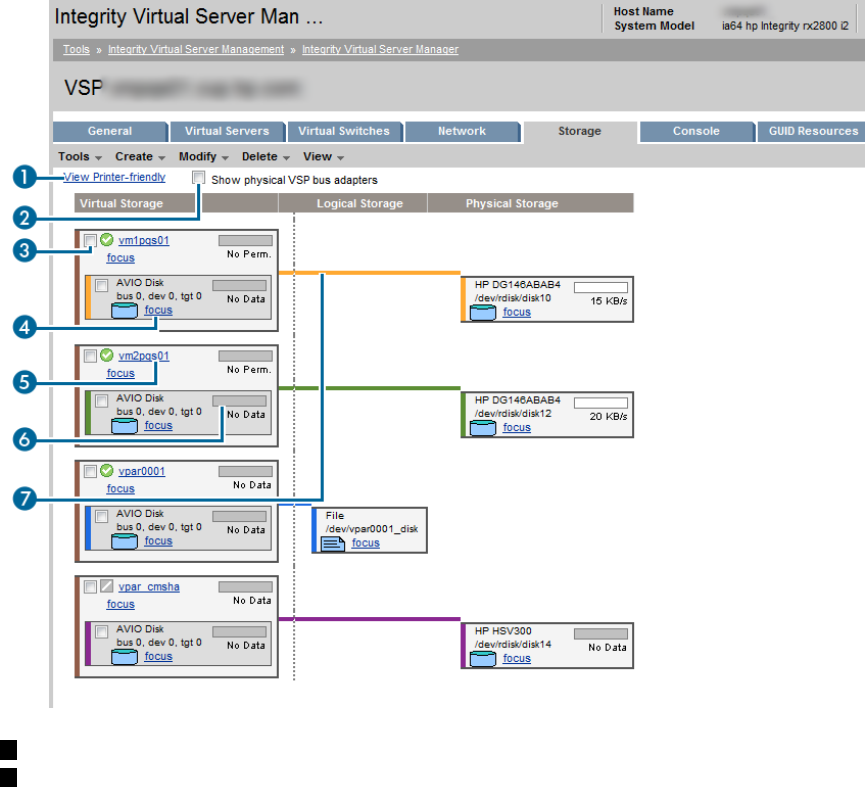865x787 pixels.
Task: Click the AVIO disk icon under vm1pqs01
Action: 124,311
